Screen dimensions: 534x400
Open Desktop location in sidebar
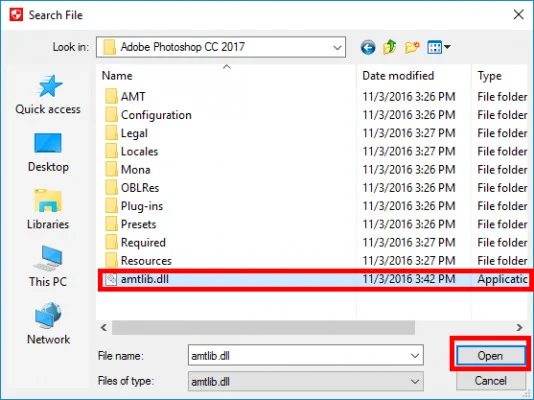click(x=48, y=153)
